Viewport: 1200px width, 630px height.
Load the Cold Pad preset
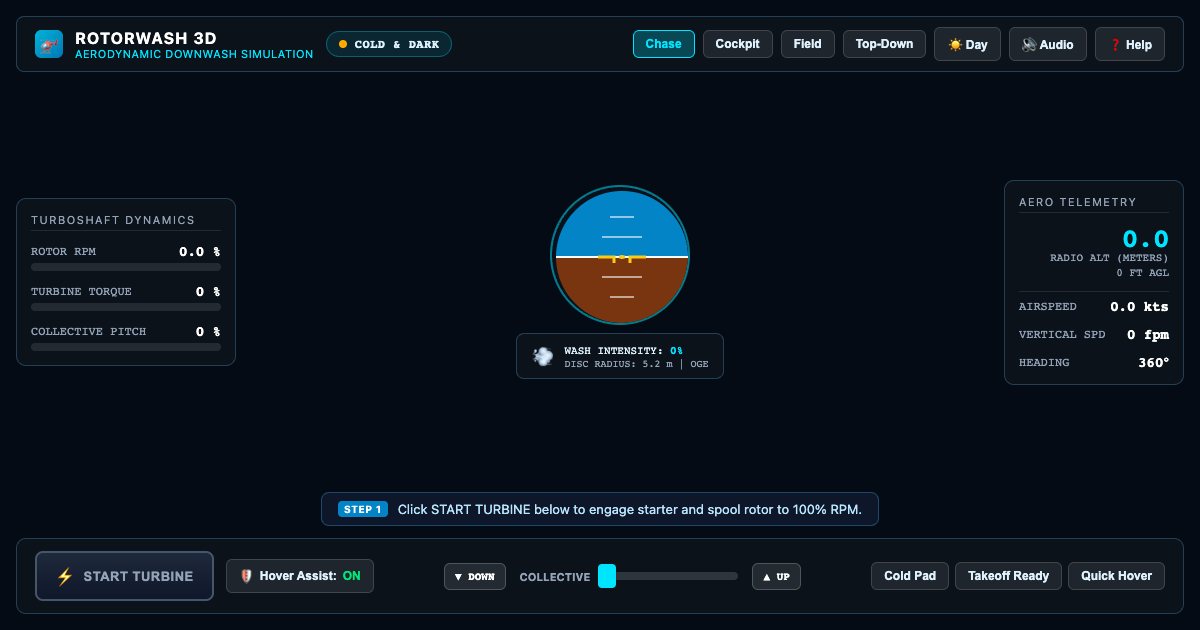point(910,576)
